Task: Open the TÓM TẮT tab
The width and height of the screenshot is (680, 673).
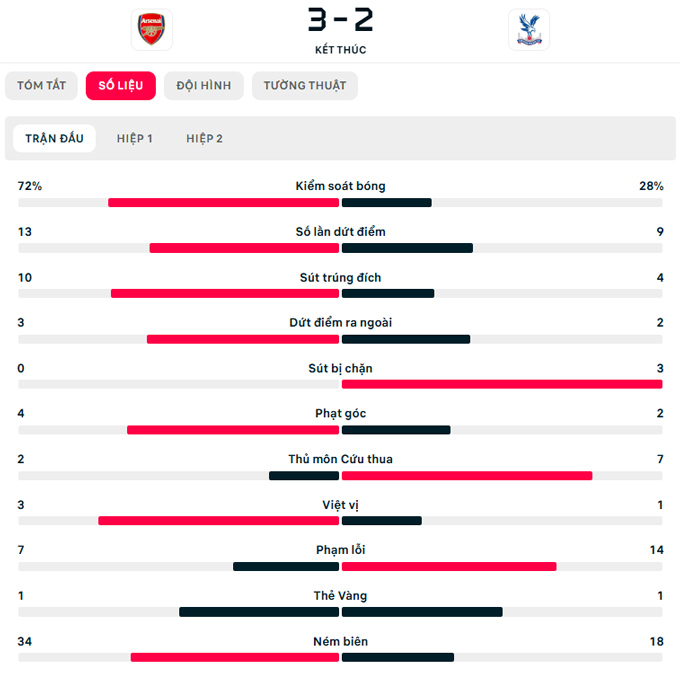Action: point(41,86)
